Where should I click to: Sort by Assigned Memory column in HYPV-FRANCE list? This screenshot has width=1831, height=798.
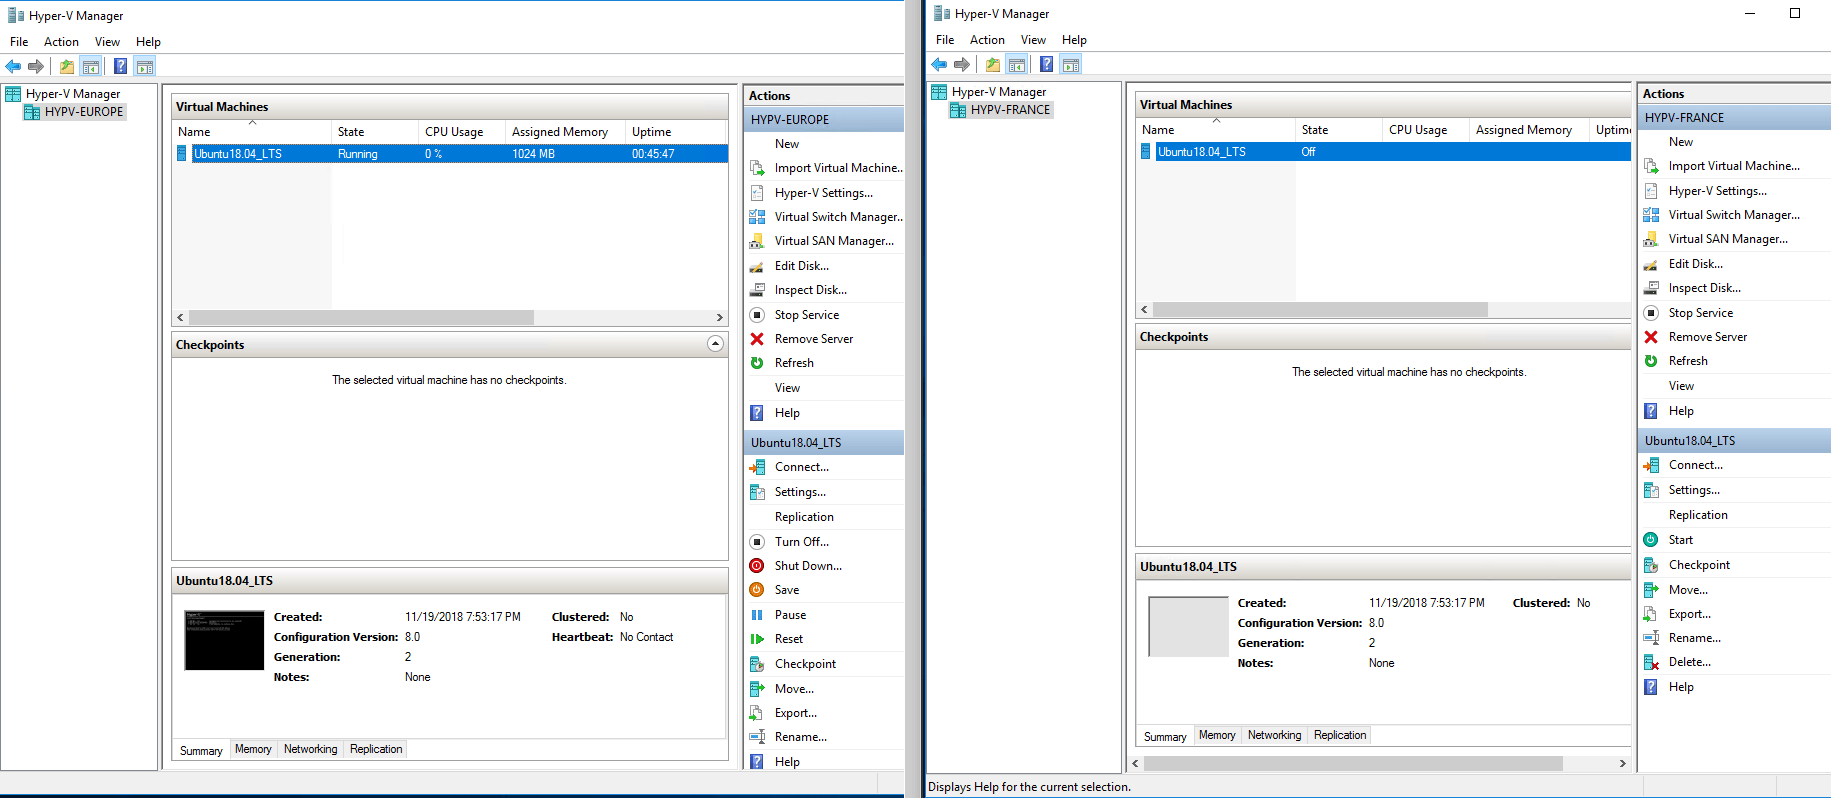pos(1529,130)
